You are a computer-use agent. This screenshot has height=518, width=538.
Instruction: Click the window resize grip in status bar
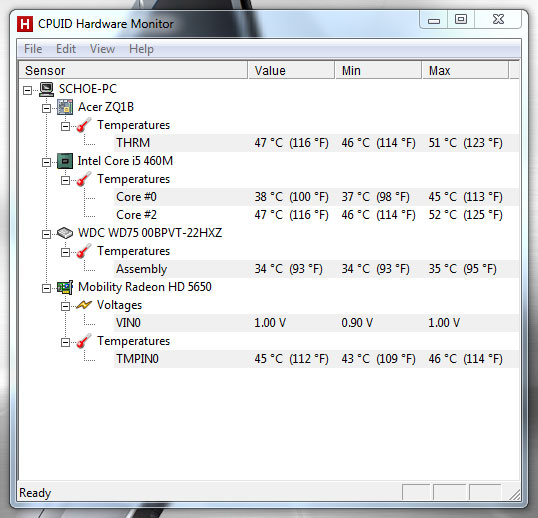point(514,494)
